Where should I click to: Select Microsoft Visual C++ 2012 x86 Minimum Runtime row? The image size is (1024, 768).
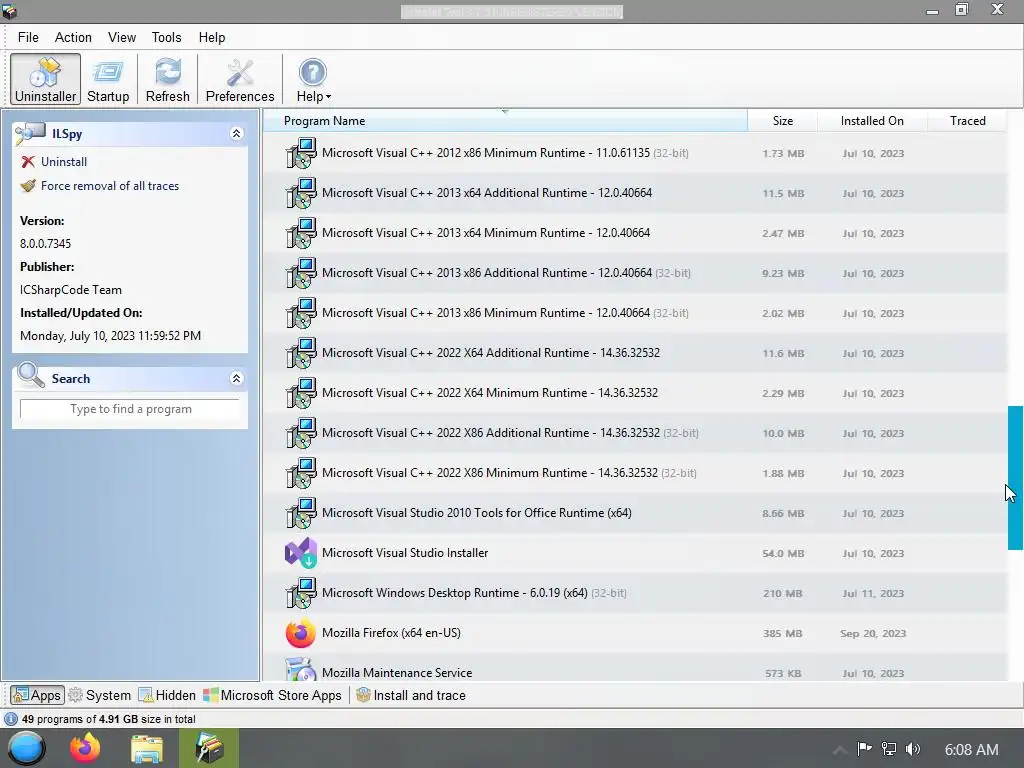(635, 153)
